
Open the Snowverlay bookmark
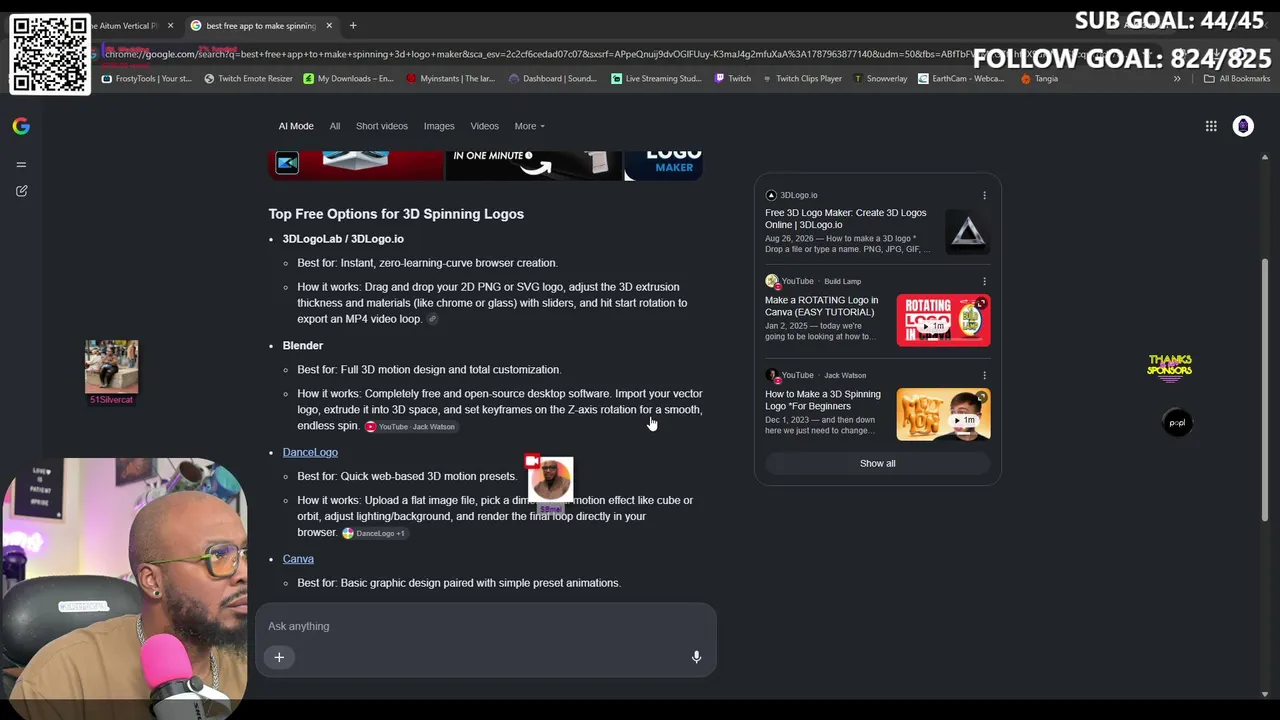click(x=881, y=78)
